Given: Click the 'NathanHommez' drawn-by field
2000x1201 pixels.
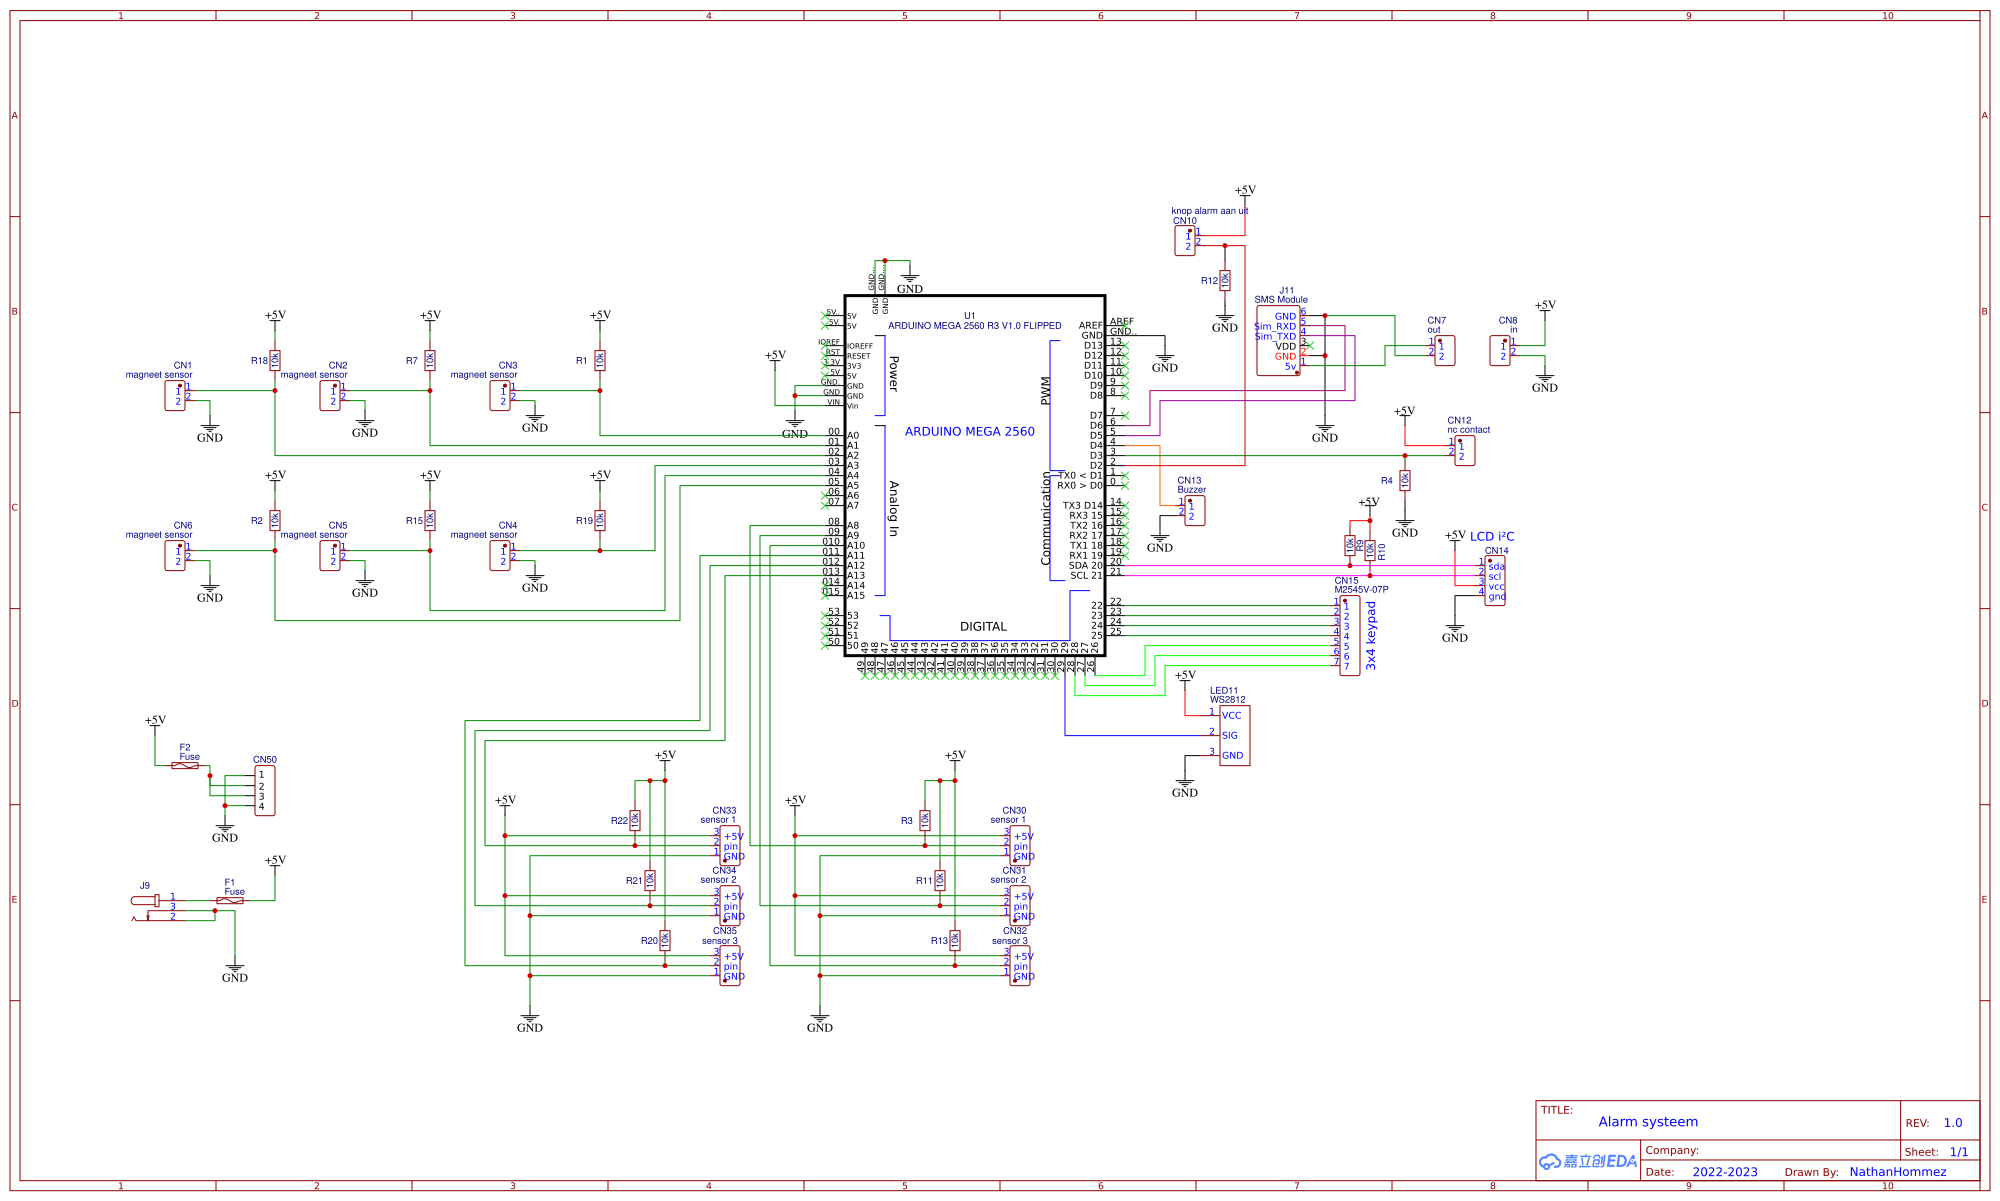Looking at the screenshot, I should coord(1897,1172).
